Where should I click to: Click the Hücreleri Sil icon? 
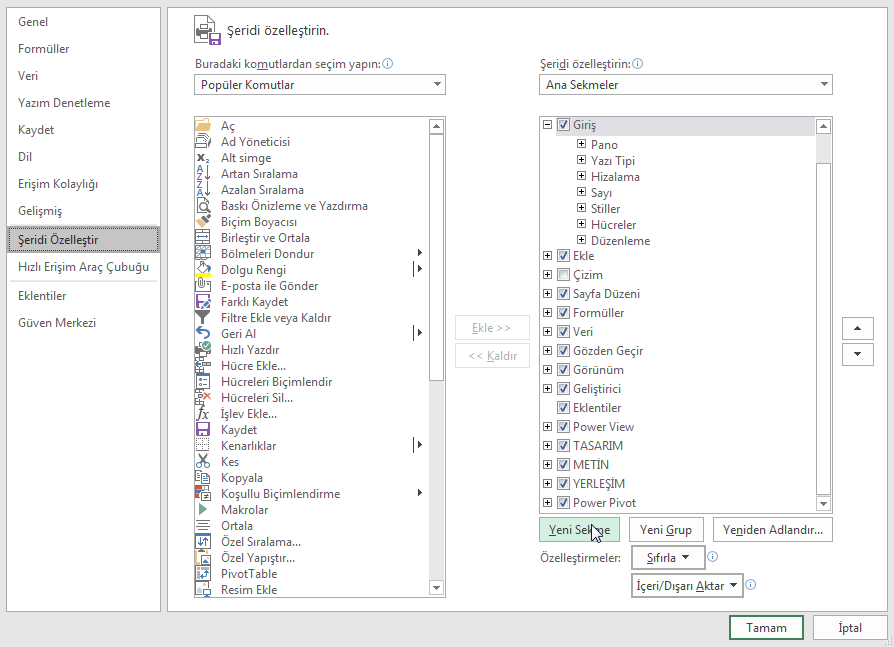point(203,397)
